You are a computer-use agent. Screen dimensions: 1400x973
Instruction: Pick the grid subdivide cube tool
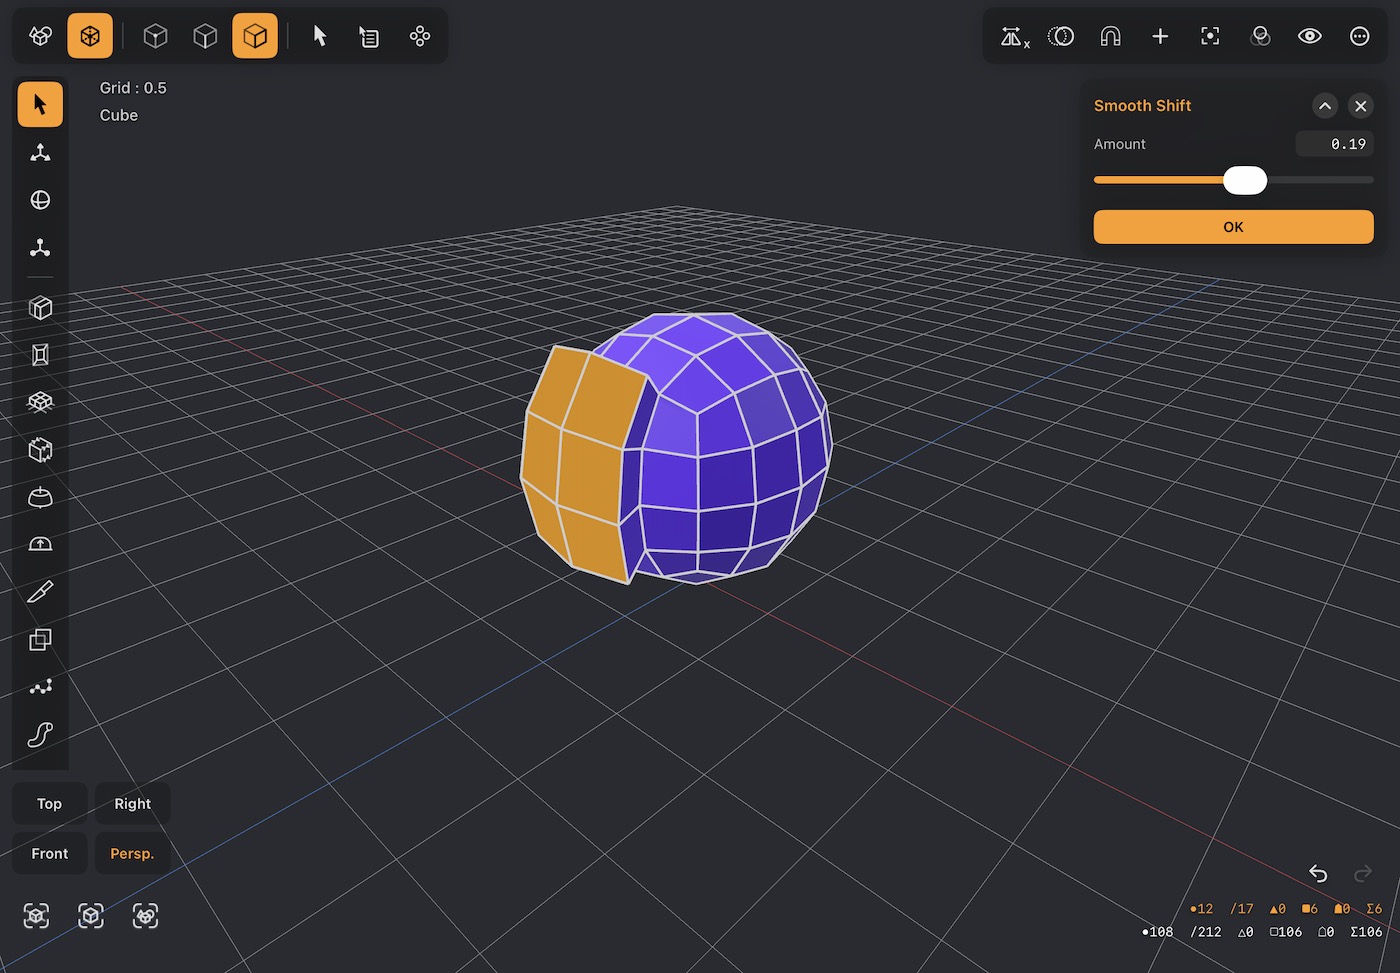pos(40,402)
